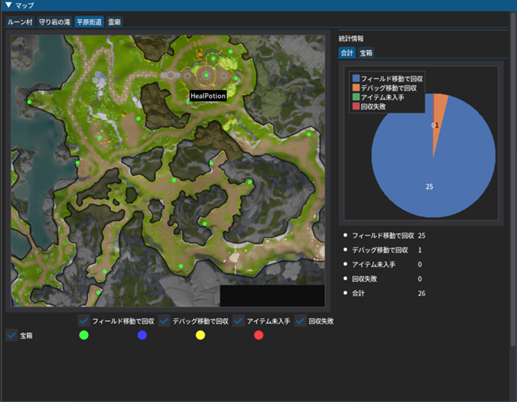The image size is (517, 402).
Task: Select the green marker in the circular plaza center
Action: (206, 75)
